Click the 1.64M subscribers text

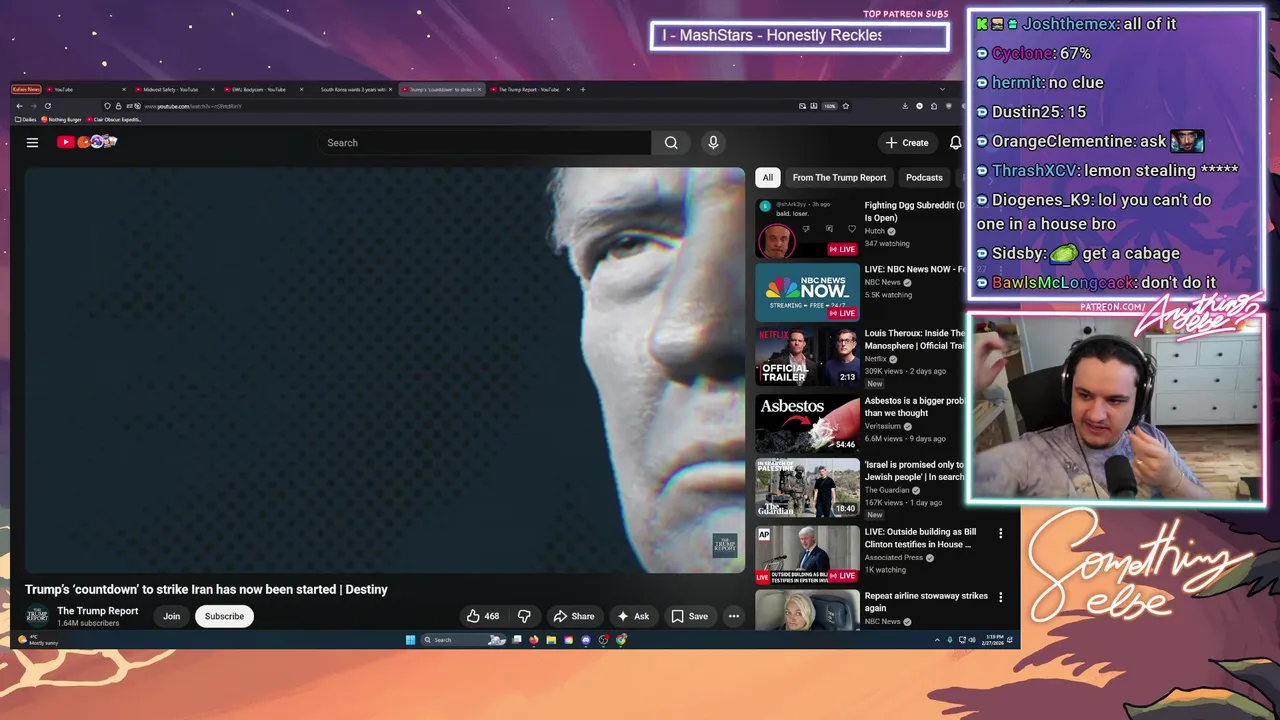pyautogui.click(x=88, y=623)
